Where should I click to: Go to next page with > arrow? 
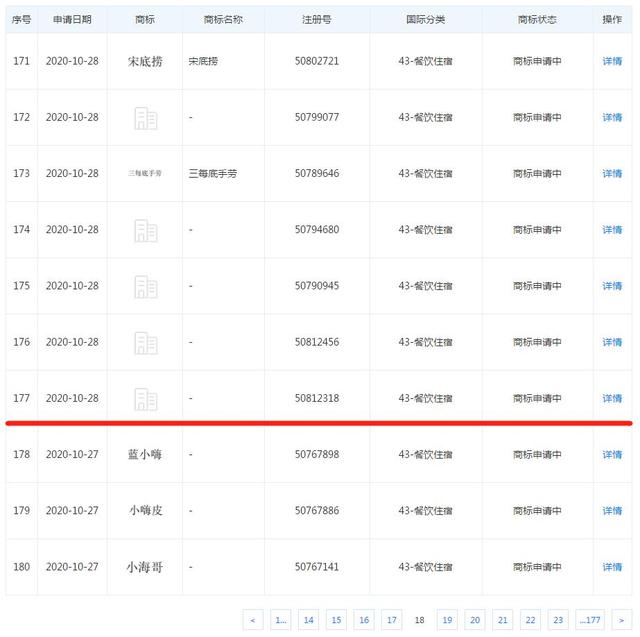(x=621, y=620)
